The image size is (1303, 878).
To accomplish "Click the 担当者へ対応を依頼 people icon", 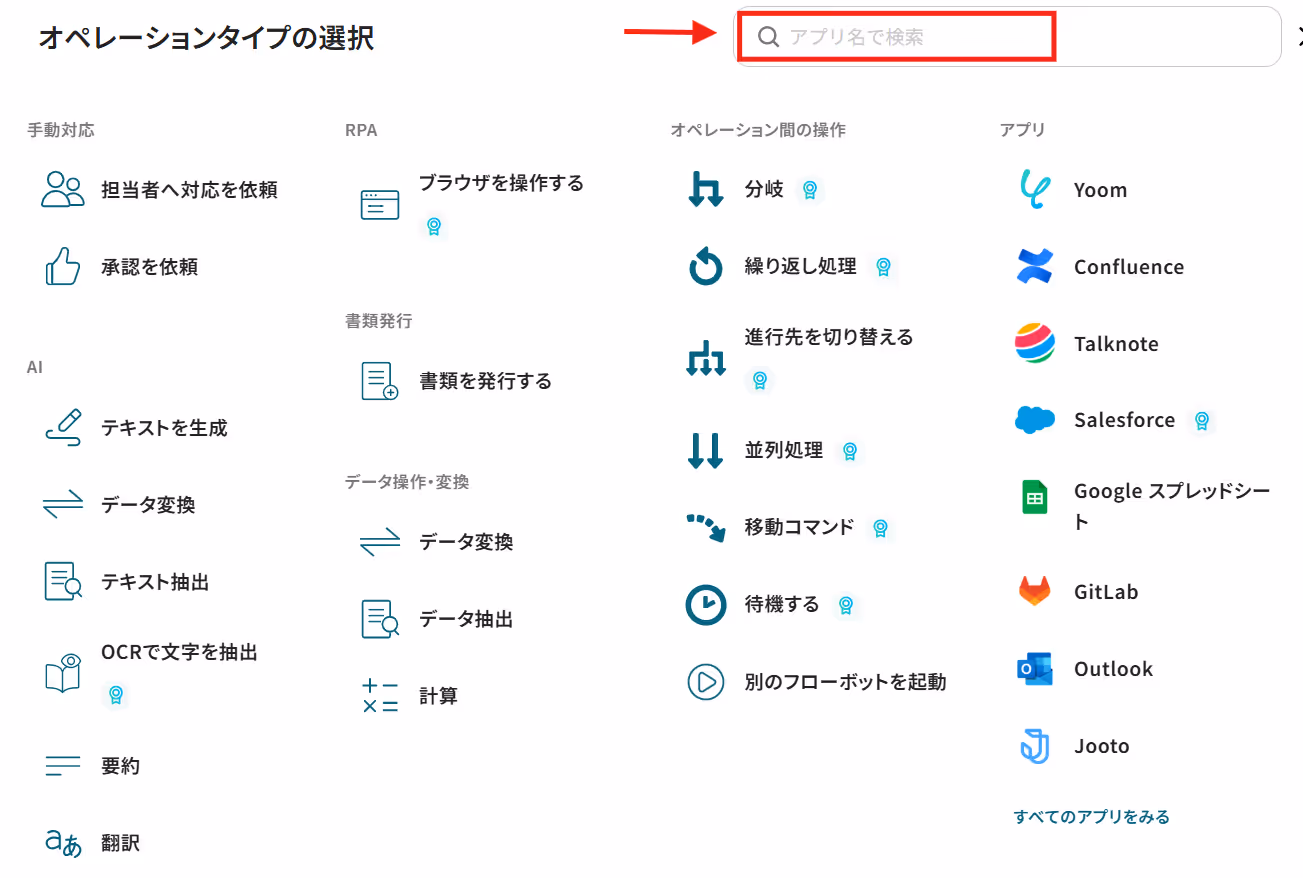I will 63,189.
